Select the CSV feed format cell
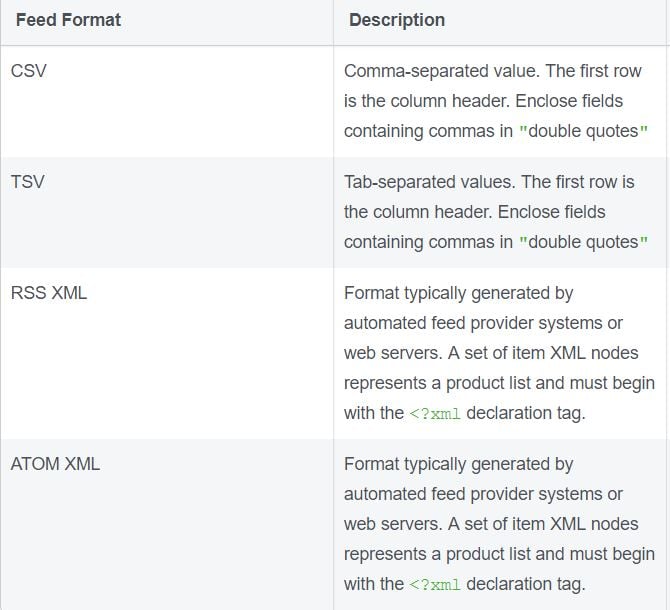670x610 pixels. tap(27, 71)
